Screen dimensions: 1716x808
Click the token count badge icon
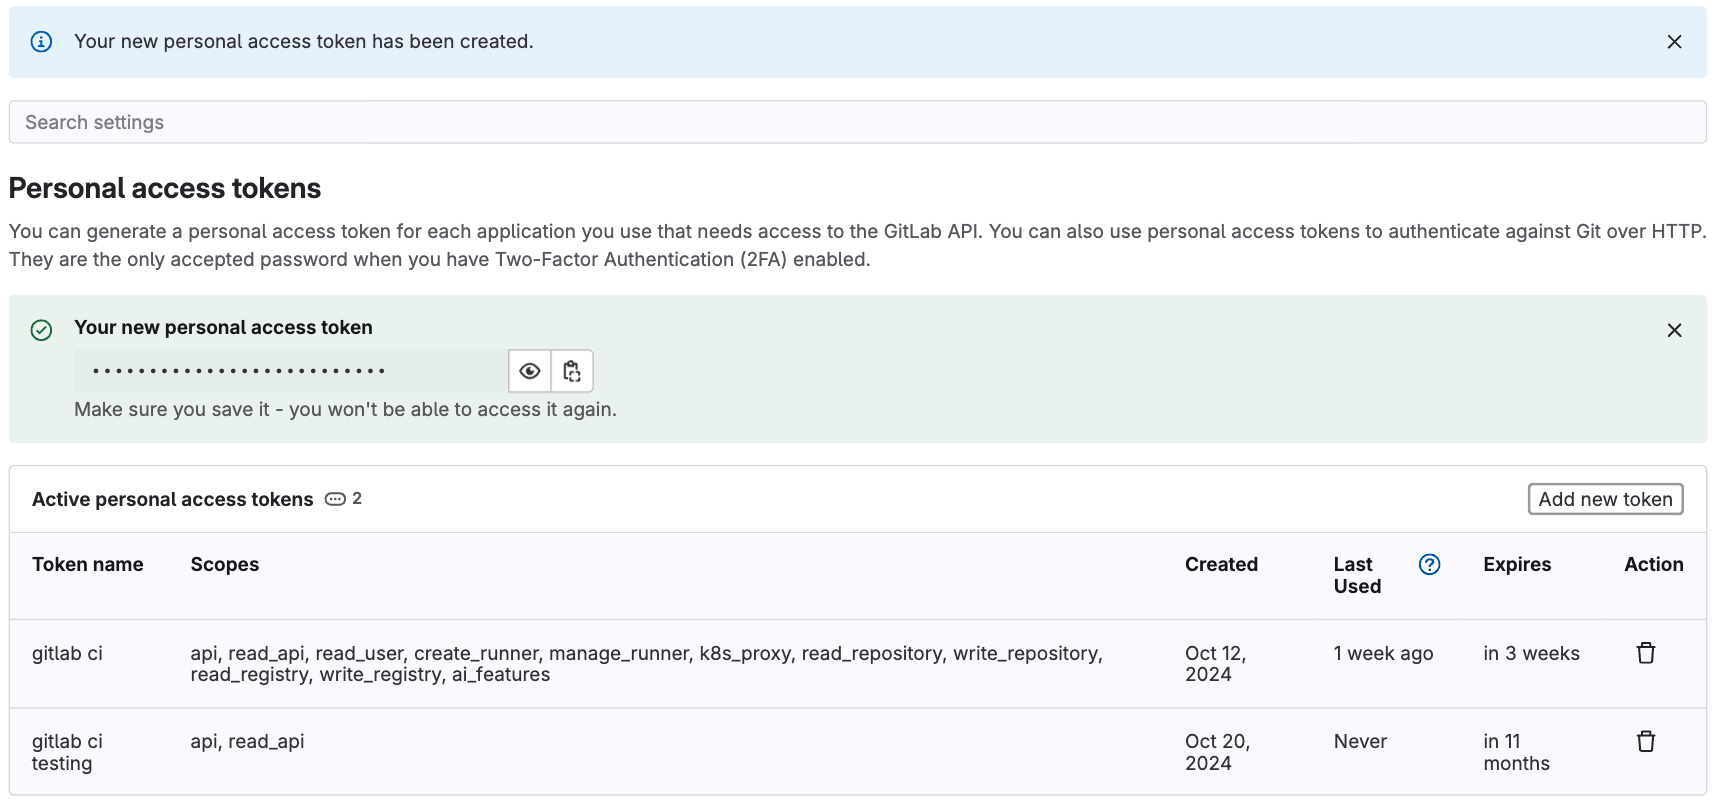(x=335, y=499)
